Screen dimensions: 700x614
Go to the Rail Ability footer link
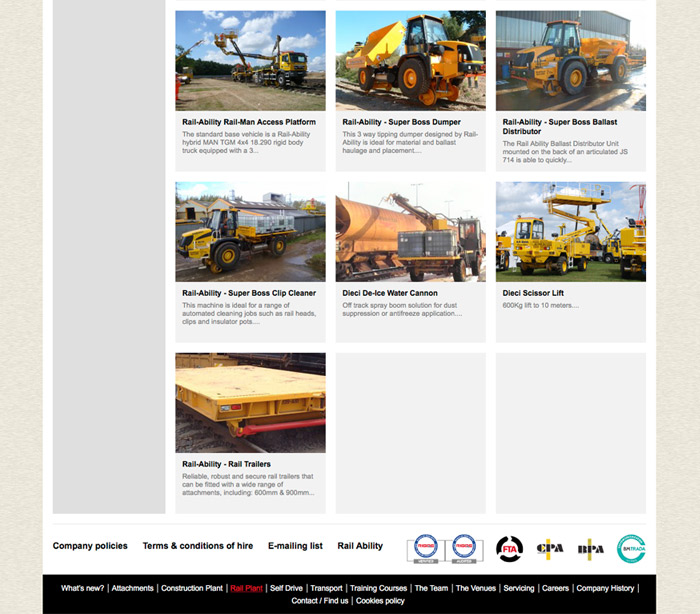click(360, 546)
